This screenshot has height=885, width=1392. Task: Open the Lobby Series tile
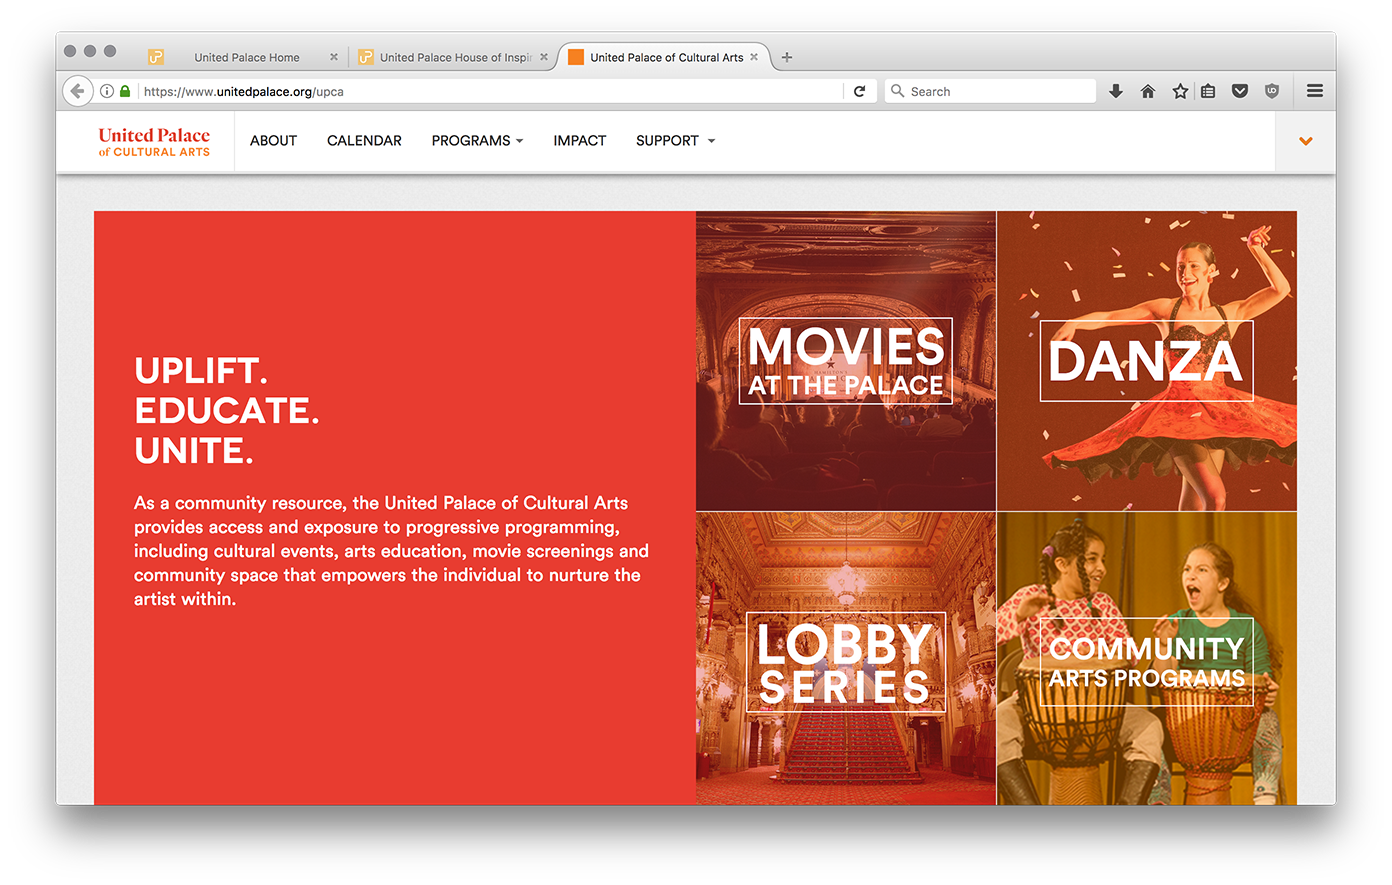coord(846,660)
